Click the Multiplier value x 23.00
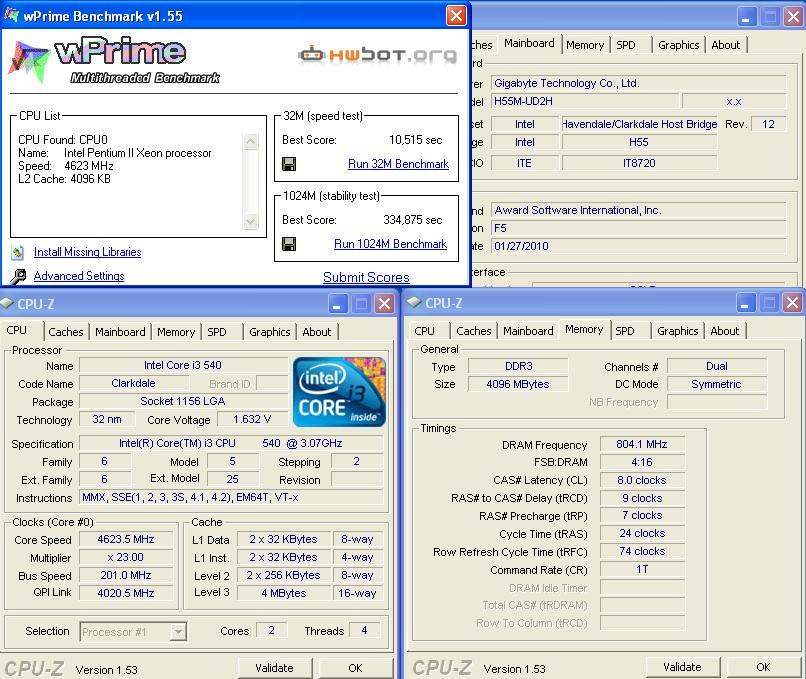 click(126, 557)
